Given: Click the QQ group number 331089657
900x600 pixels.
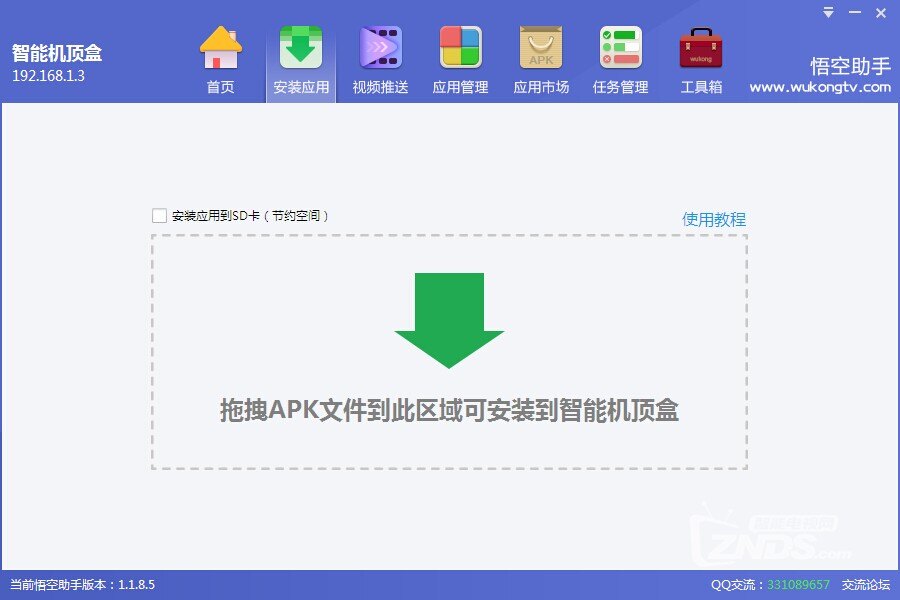Looking at the screenshot, I should [x=798, y=585].
